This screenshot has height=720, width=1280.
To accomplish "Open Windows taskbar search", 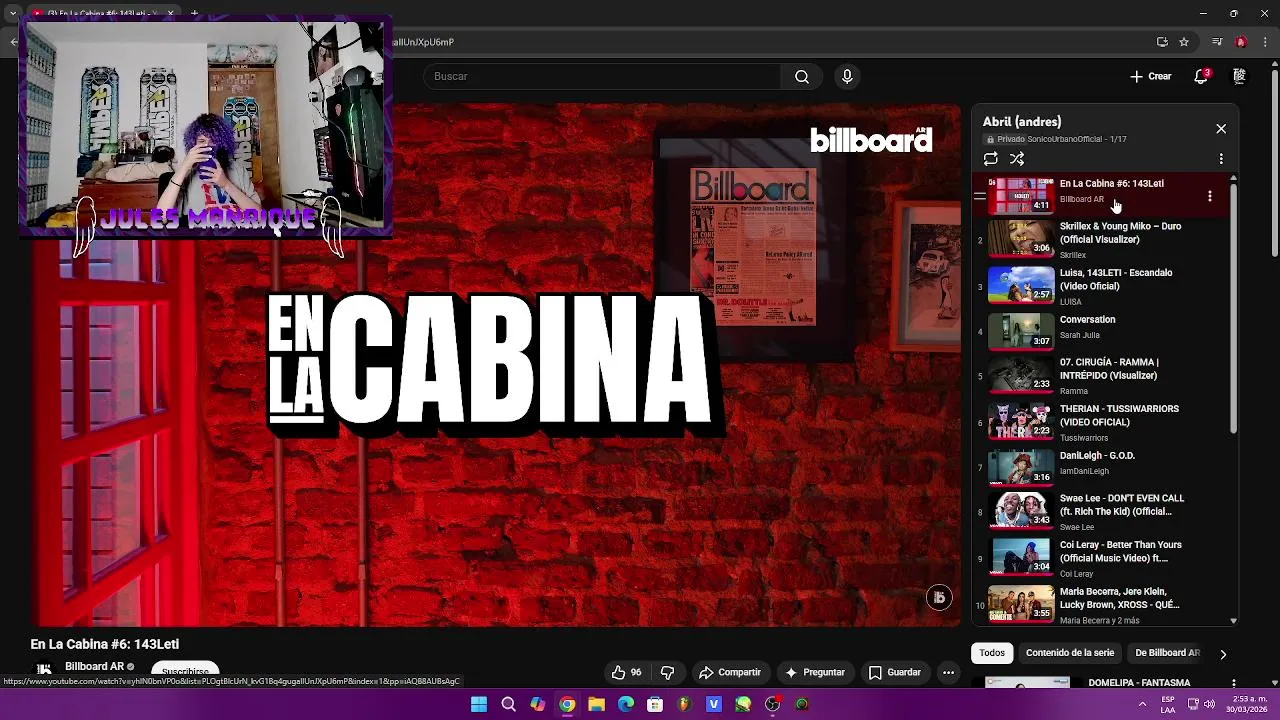I will (508, 704).
